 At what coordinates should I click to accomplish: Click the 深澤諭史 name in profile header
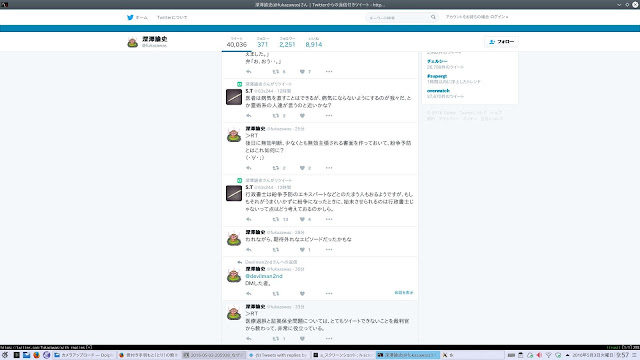(x=155, y=39)
